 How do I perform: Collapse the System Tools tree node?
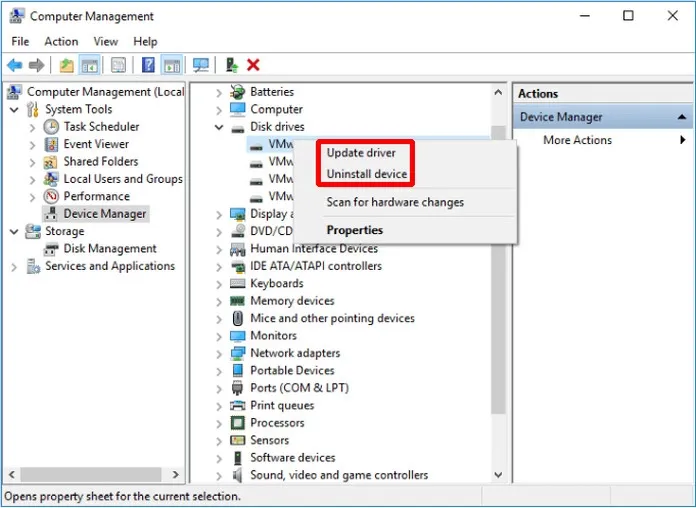(14, 109)
